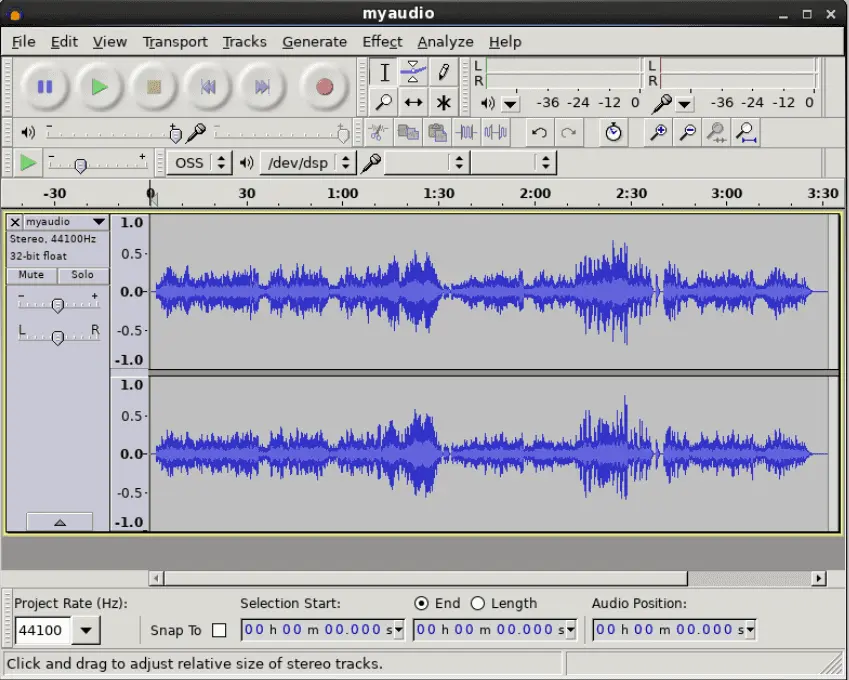This screenshot has height=680, width=849.
Task: Select the Selection (I-beam) tool
Action: 384,72
